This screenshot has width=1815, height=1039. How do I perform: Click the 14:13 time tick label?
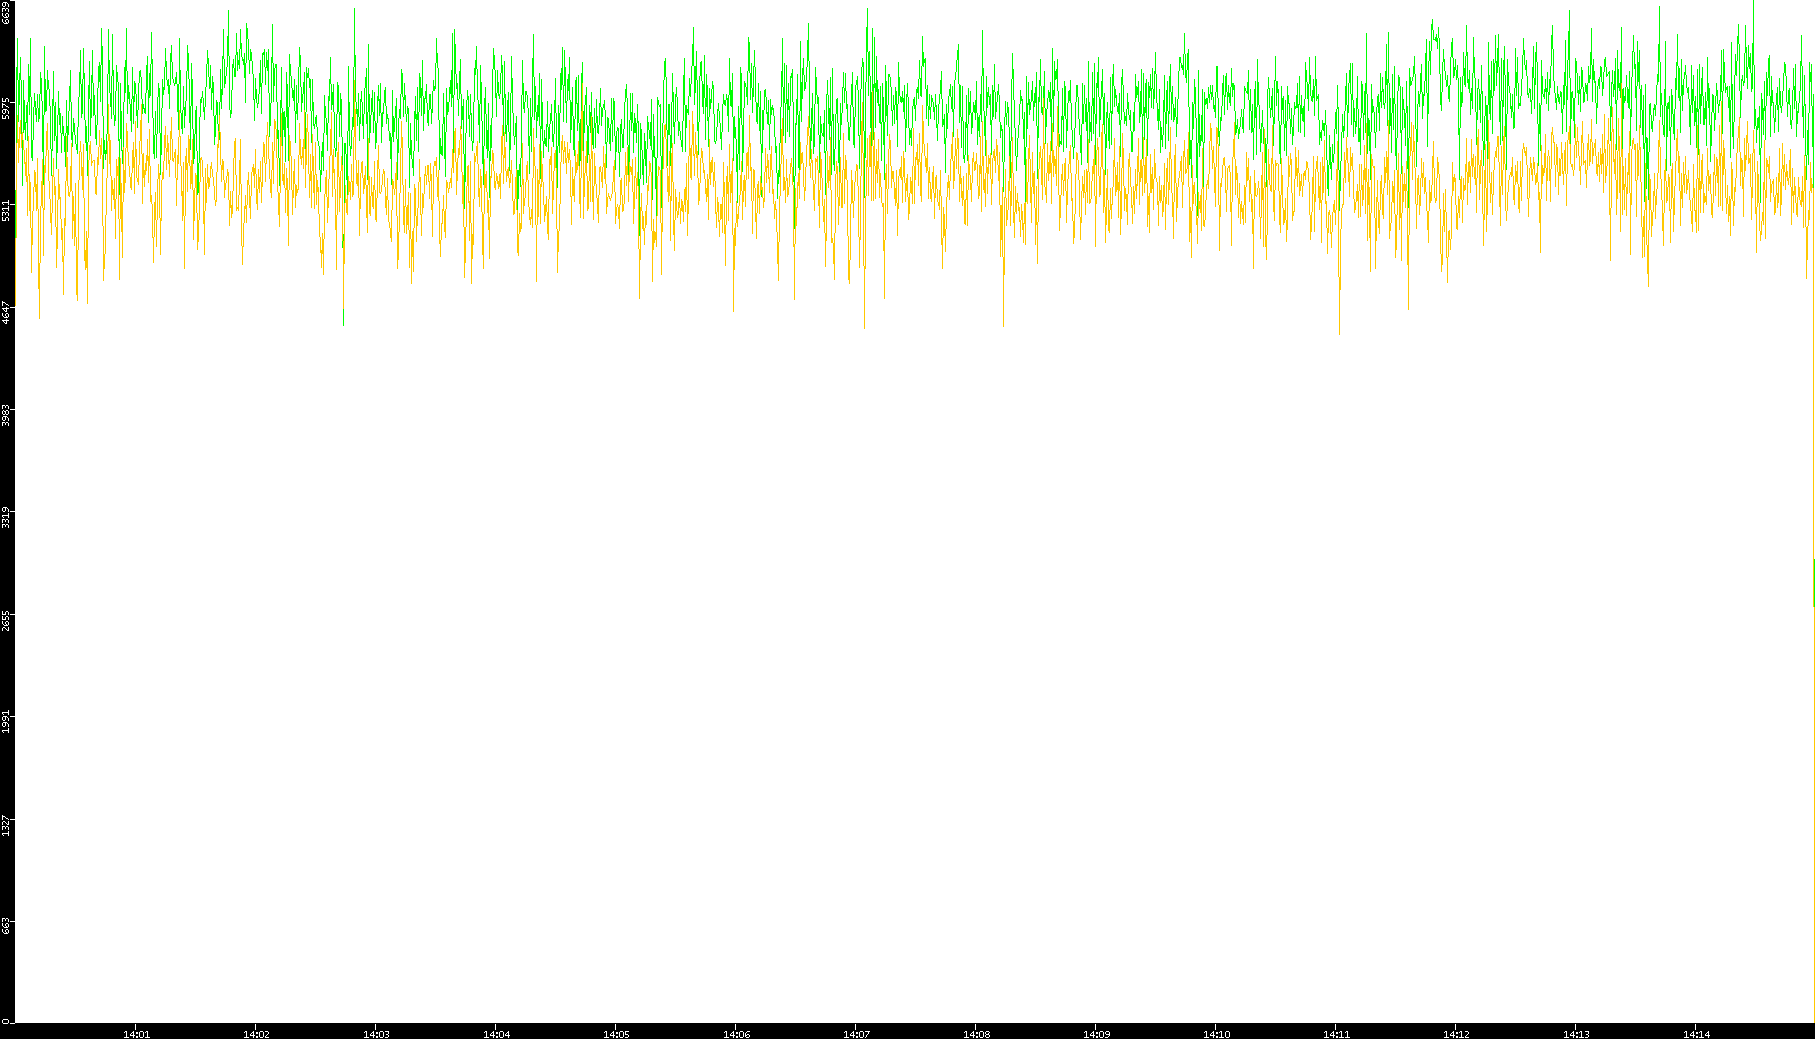(1576, 1034)
